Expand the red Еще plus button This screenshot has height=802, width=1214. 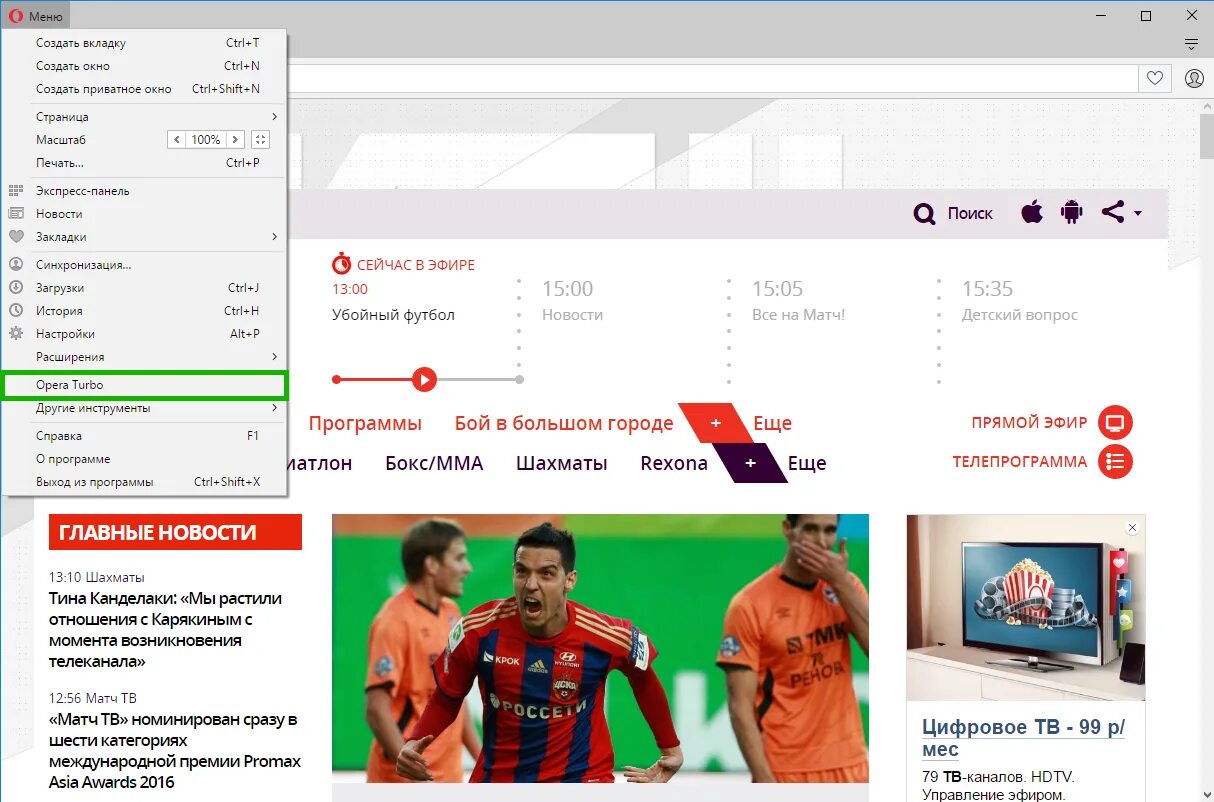tap(715, 423)
